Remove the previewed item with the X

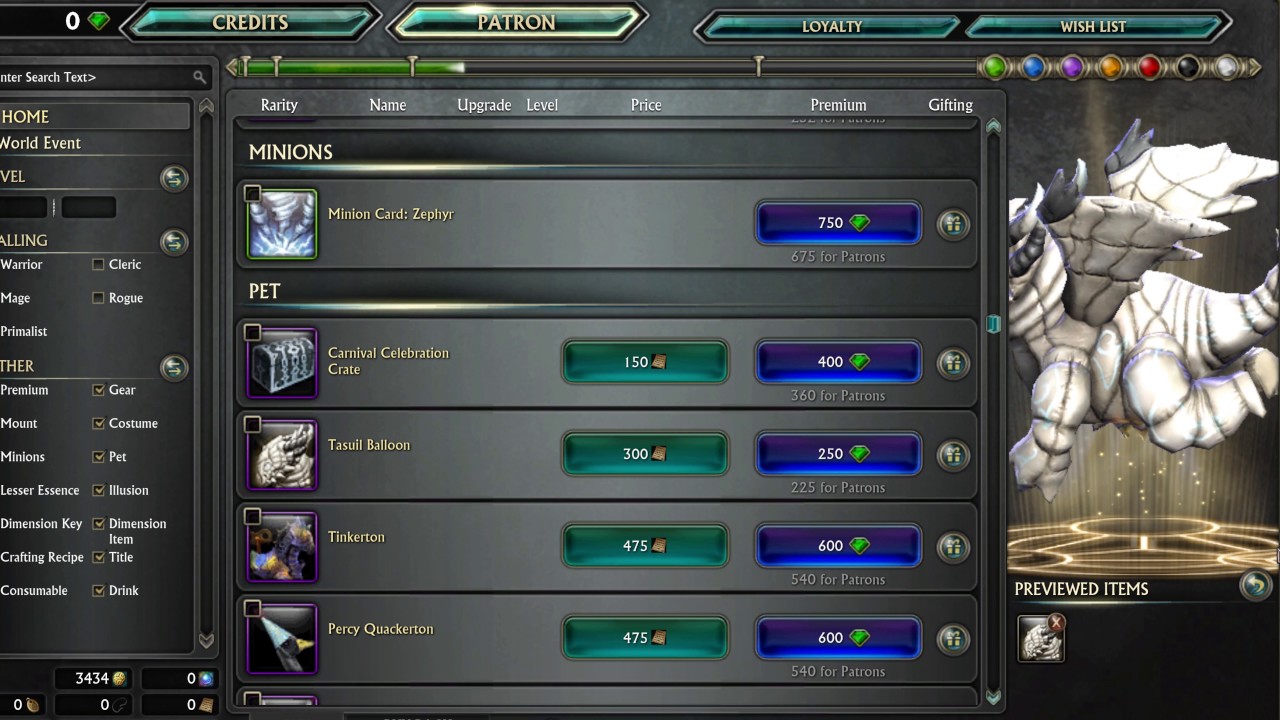point(1056,622)
